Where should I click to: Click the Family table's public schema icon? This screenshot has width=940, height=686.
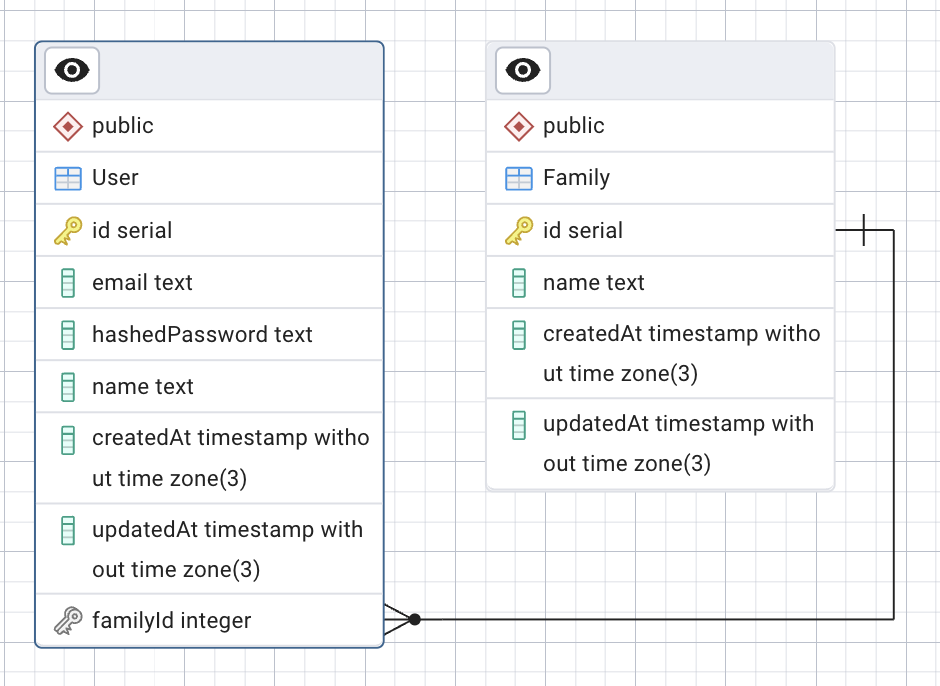[x=519, y=126]
